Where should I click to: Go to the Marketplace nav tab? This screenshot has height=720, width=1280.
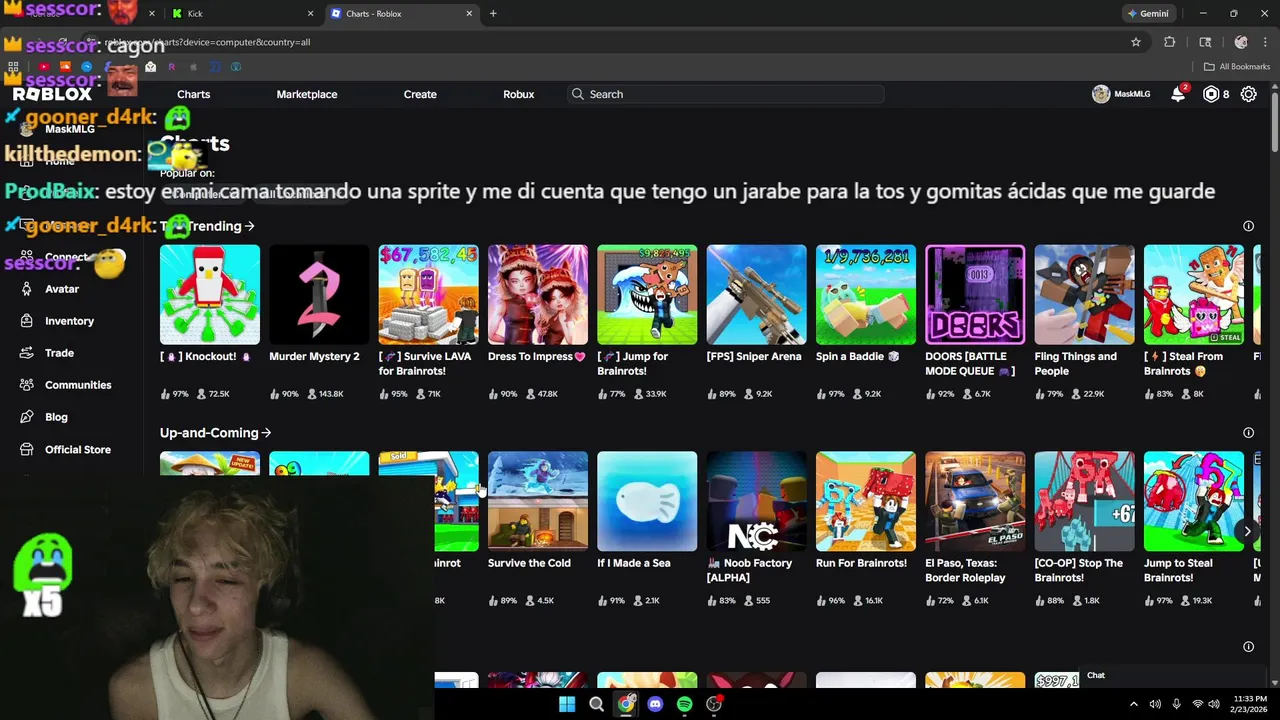tap(307, 94)
